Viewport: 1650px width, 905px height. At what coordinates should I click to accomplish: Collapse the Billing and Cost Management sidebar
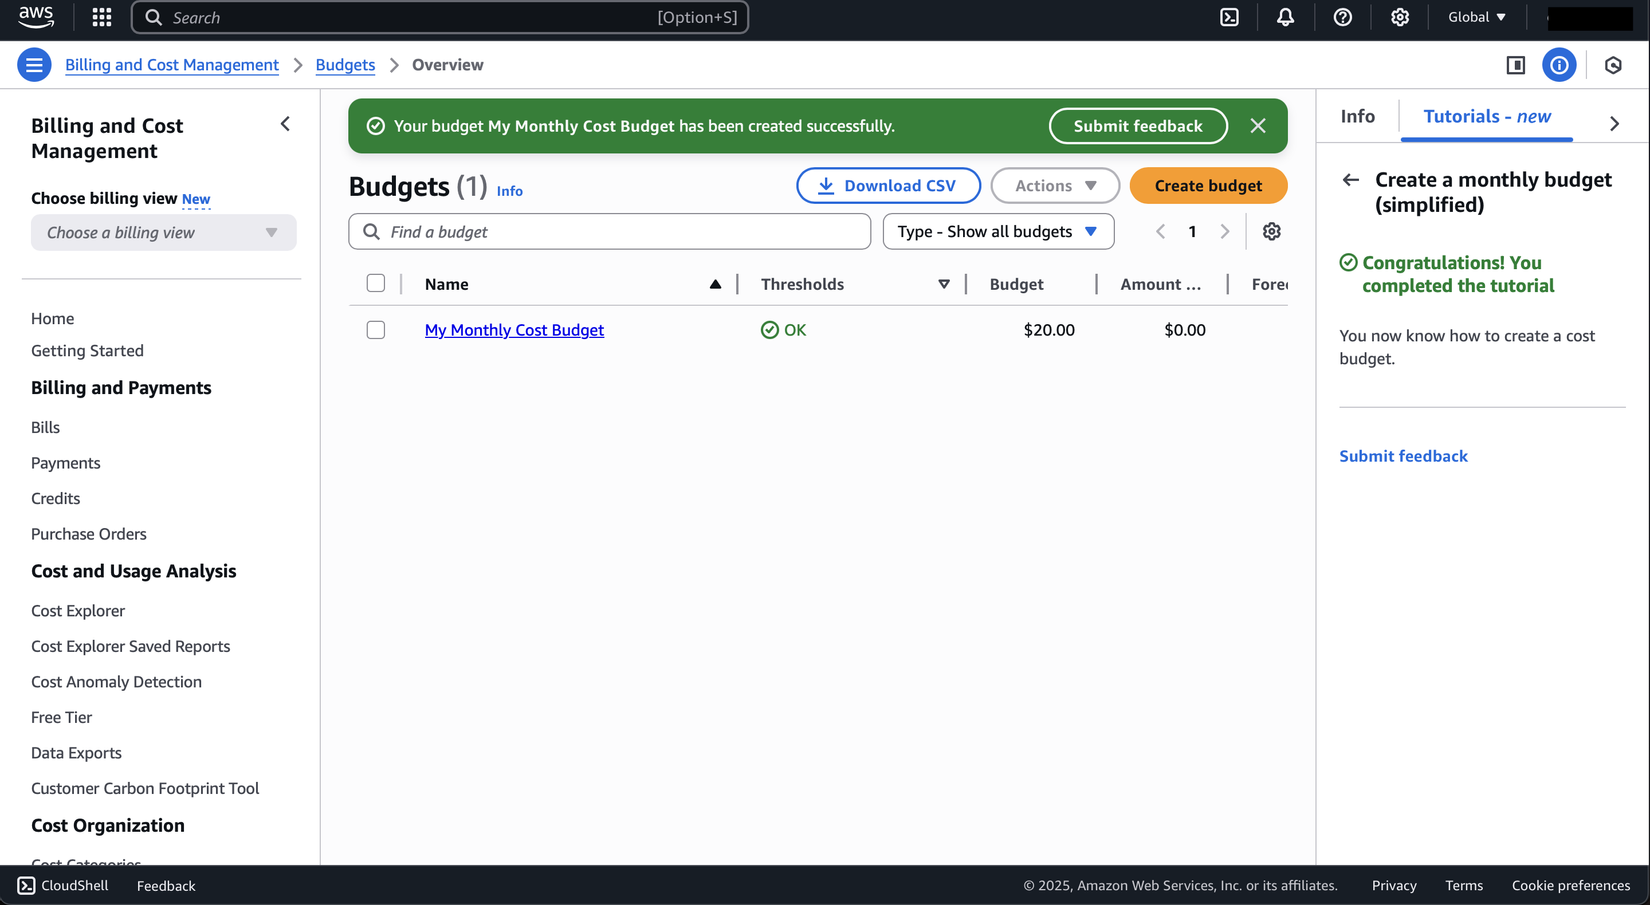click(285, 124)
